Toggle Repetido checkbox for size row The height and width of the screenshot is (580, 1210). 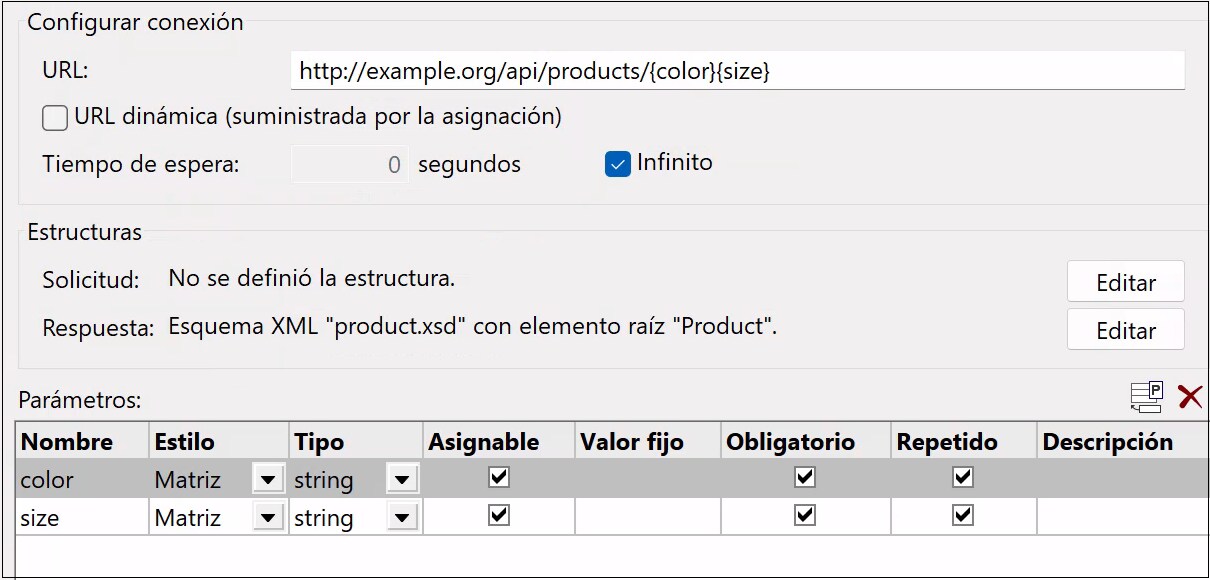963,516
